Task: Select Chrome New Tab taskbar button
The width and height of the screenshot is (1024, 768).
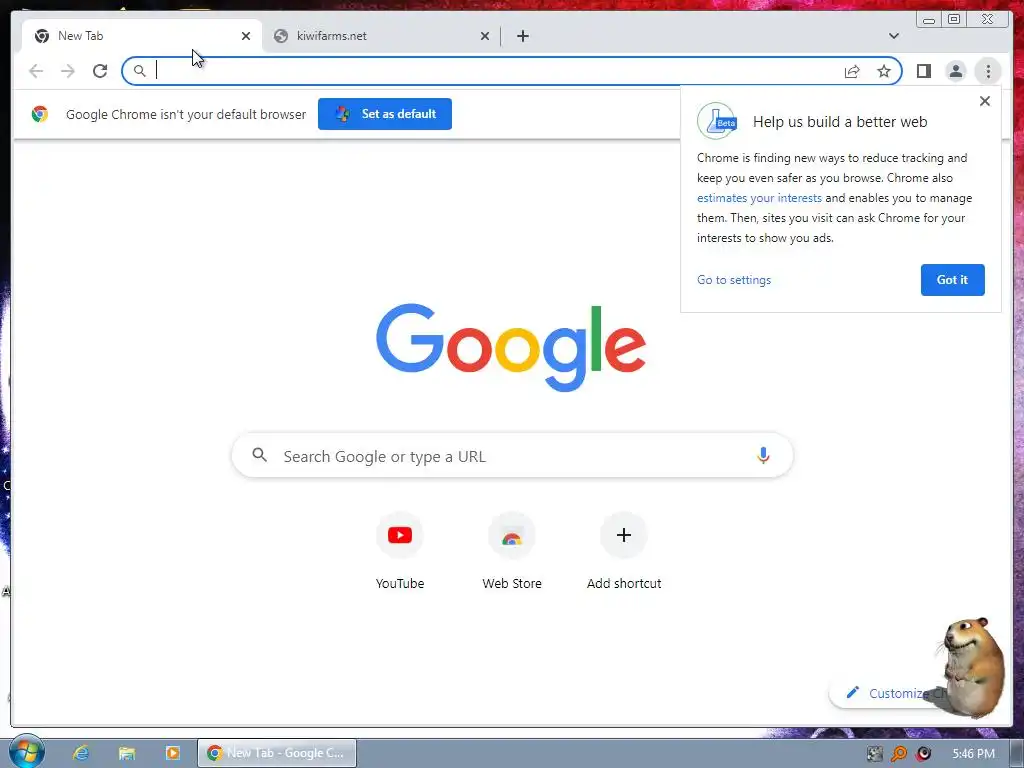Action: pos(277,753)
